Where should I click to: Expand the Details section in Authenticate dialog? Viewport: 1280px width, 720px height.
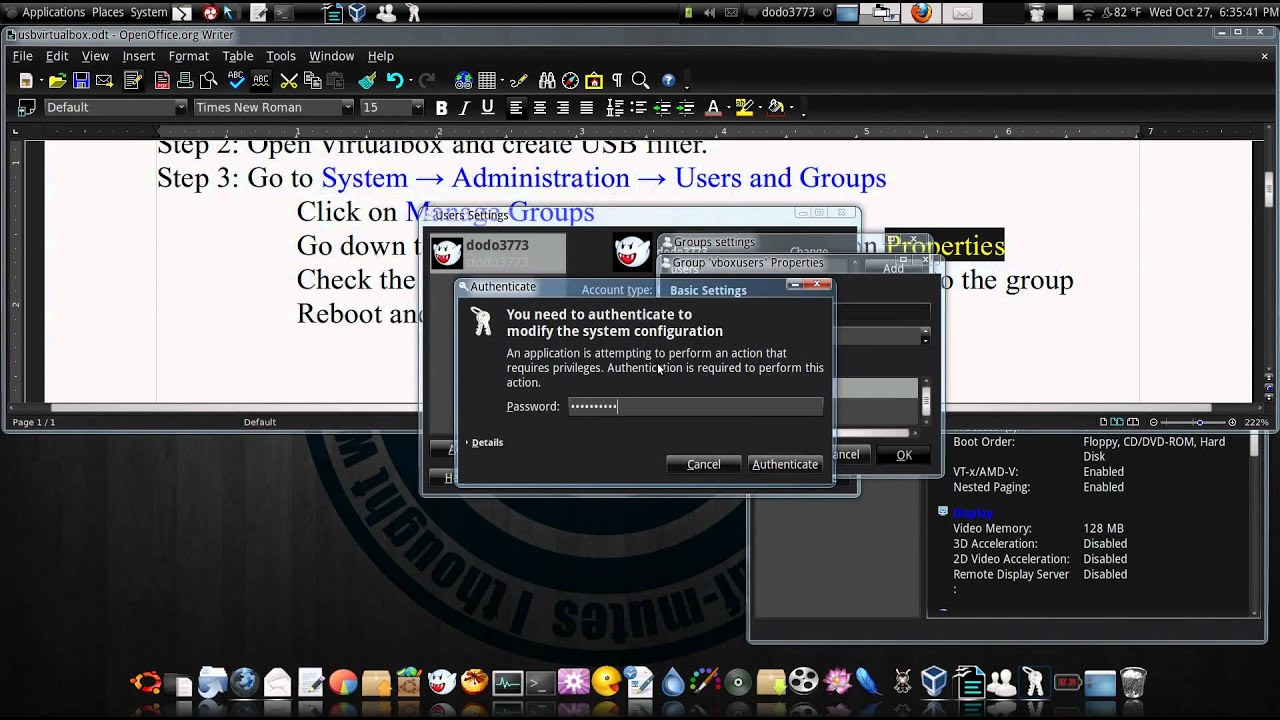[x=485, y=442]
